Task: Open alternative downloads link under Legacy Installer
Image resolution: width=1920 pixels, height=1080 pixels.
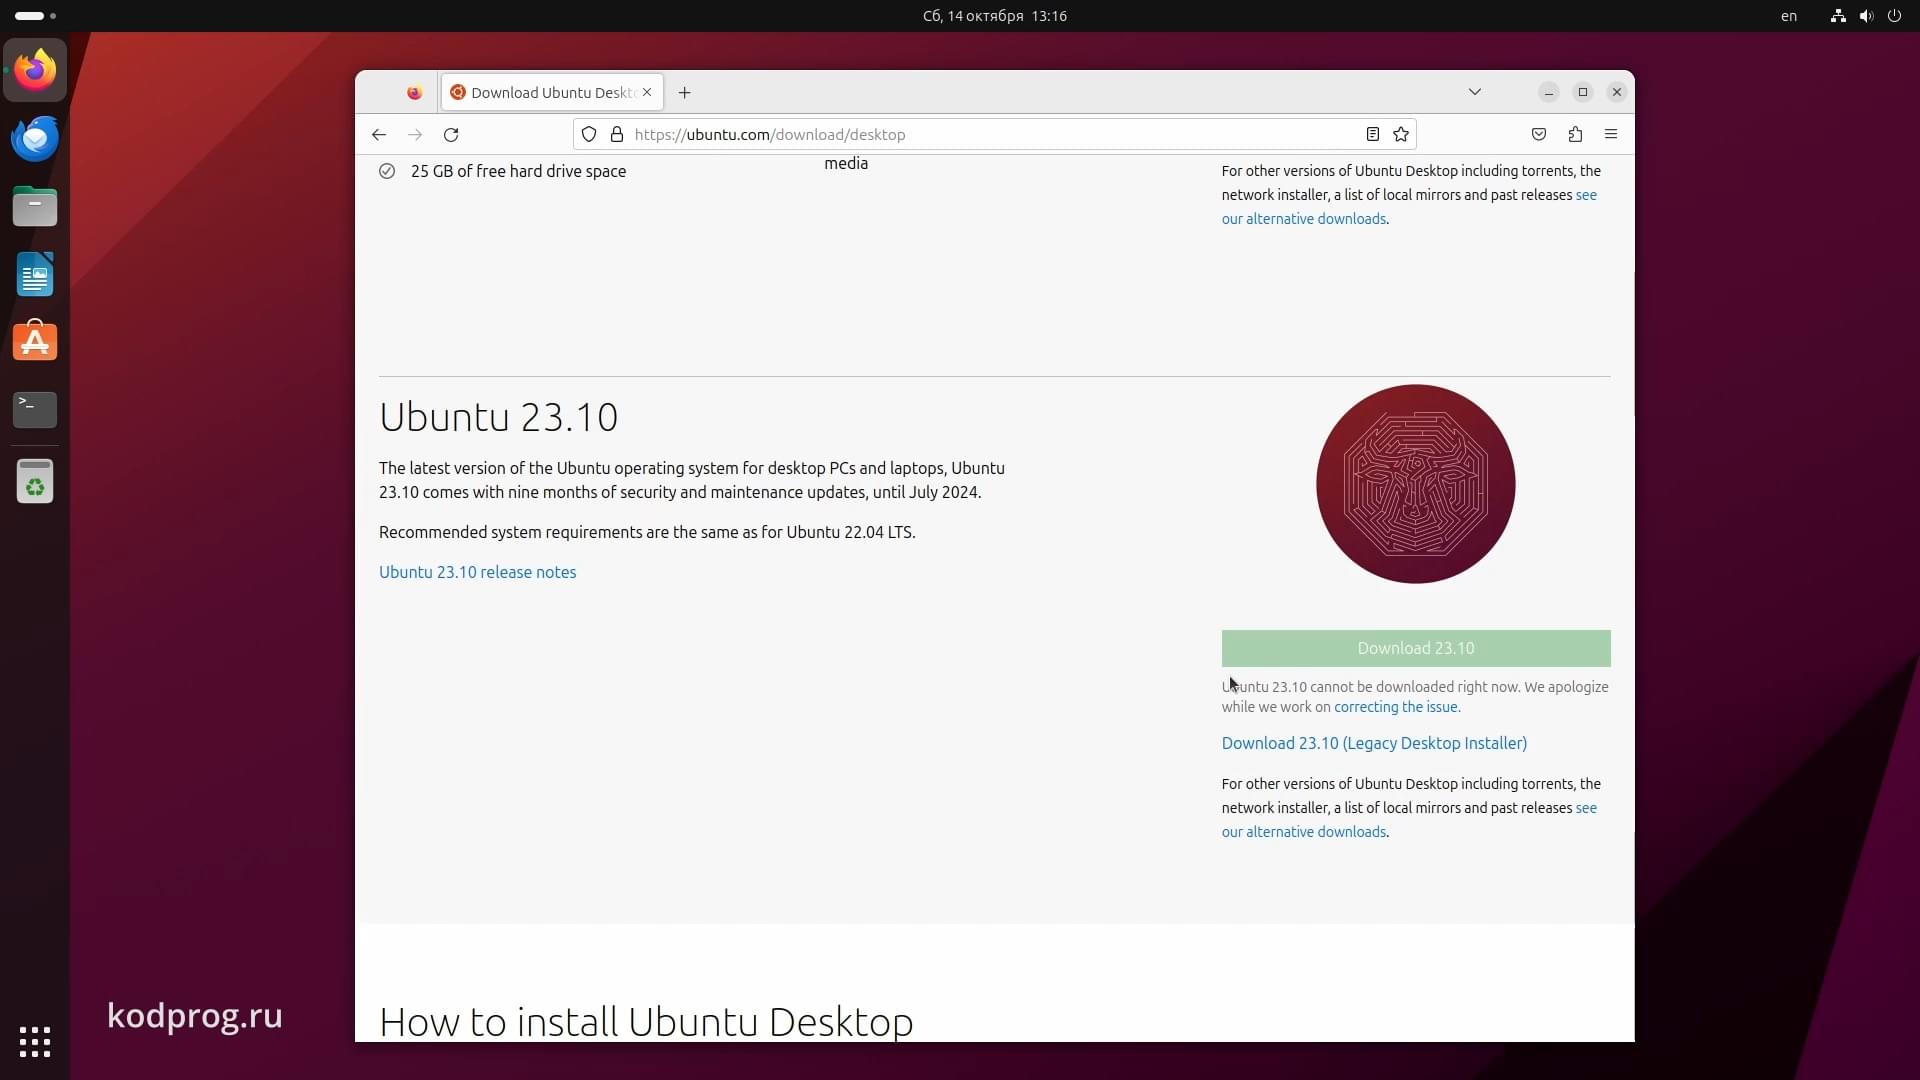Action: click(x=1304, y=832)
